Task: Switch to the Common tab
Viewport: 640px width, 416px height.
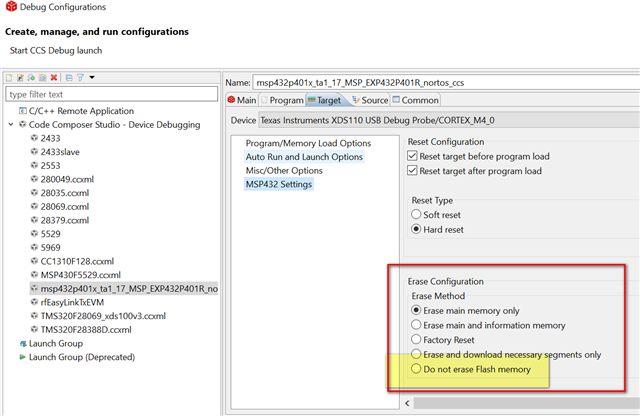Action: (x=416, y=100)
